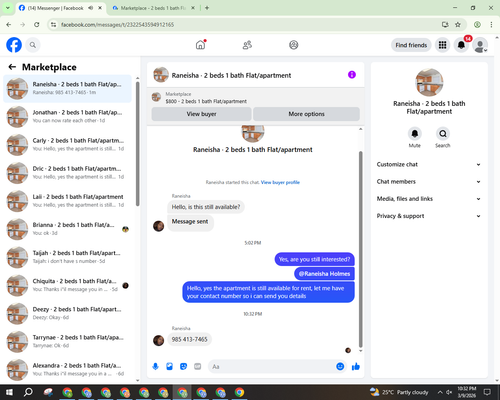Open the tab search dropdown arrow
The image size is (500, 400).
tap(8, 8)
